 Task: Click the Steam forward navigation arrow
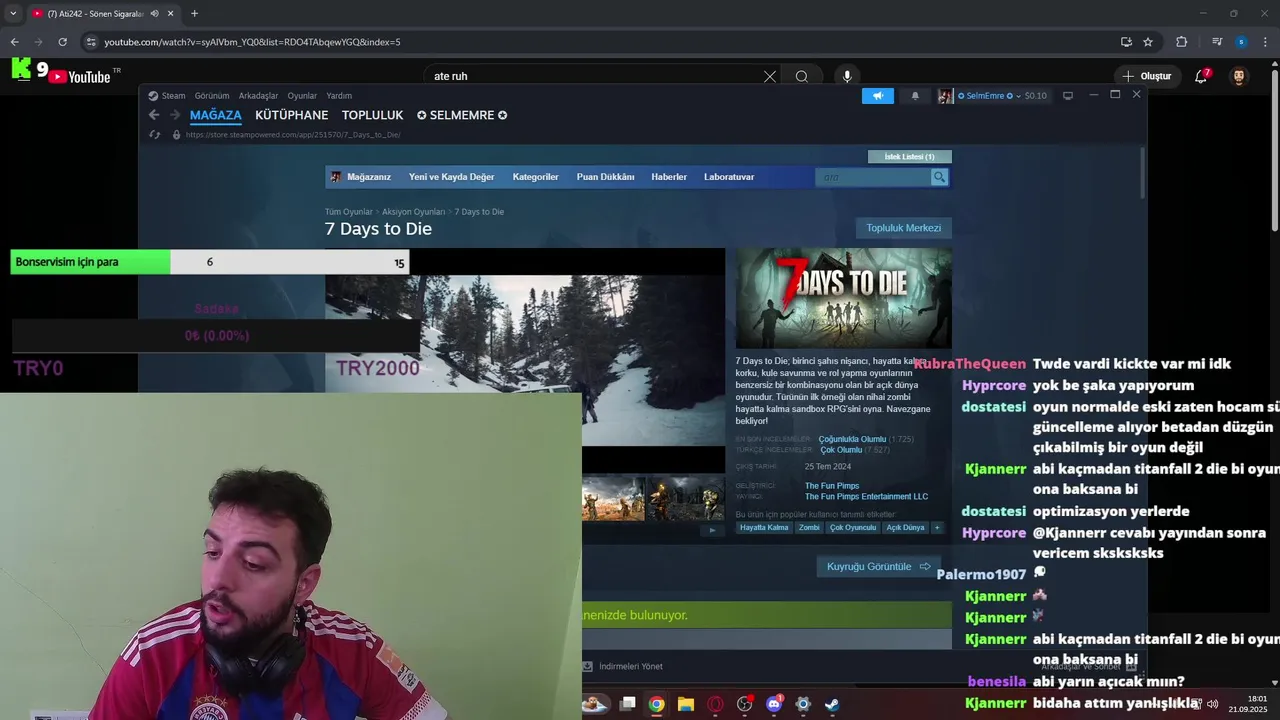click(174, 115)
